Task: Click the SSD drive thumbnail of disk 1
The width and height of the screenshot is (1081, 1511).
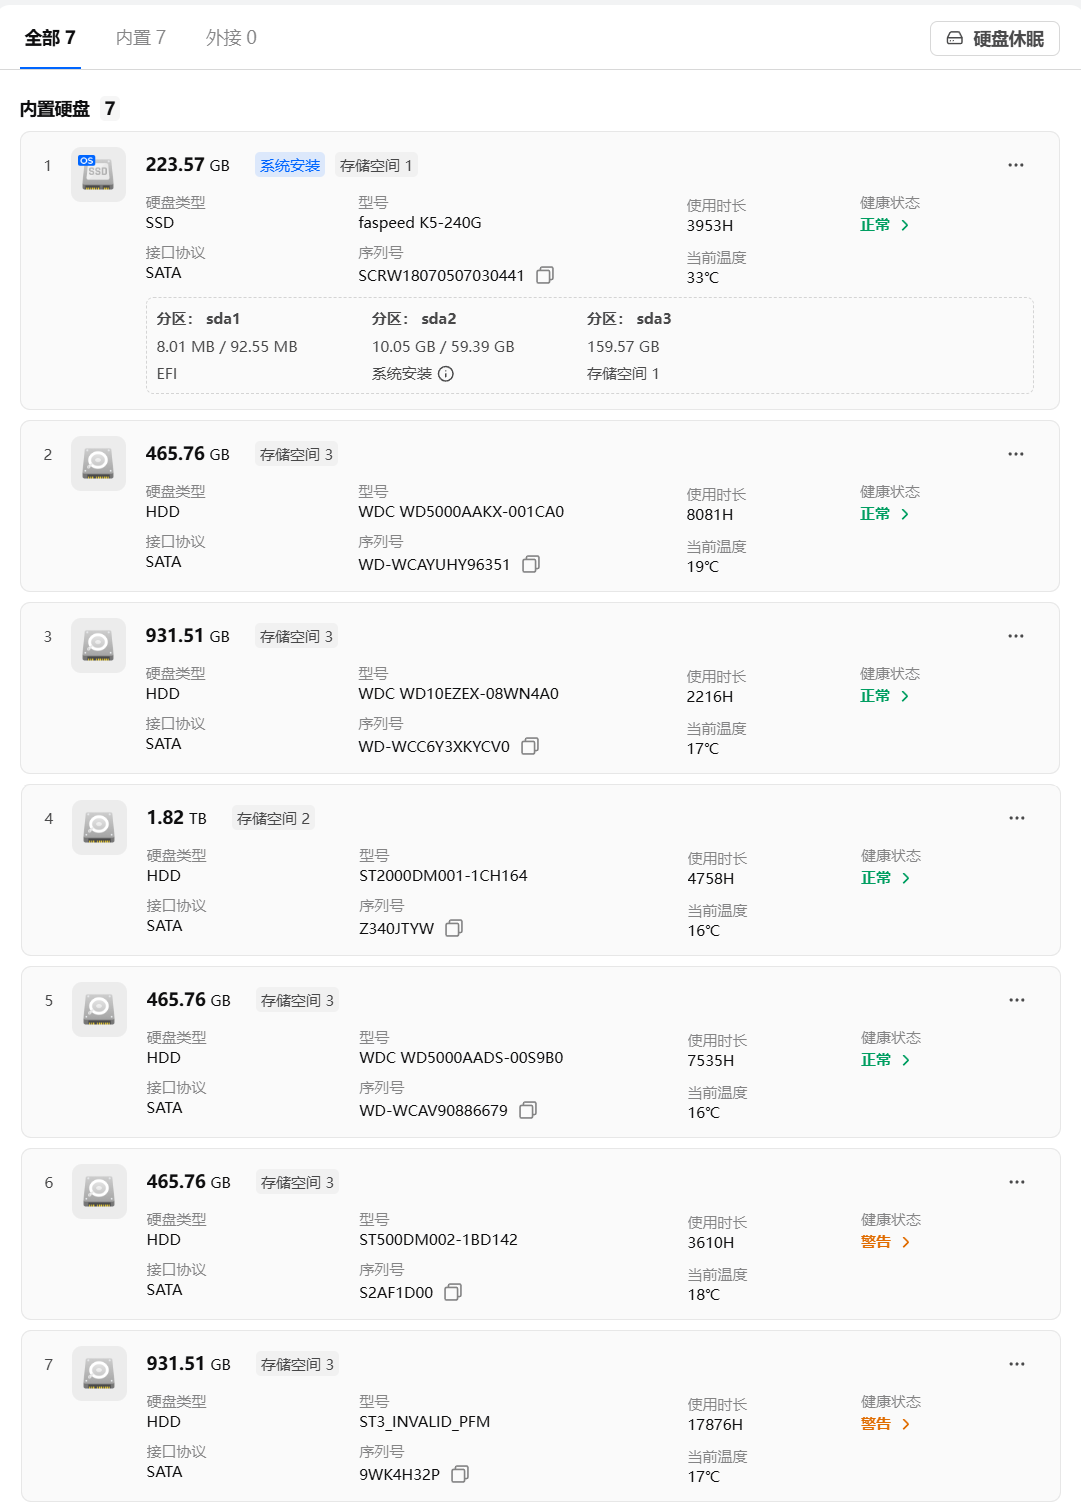Action: 98,174
